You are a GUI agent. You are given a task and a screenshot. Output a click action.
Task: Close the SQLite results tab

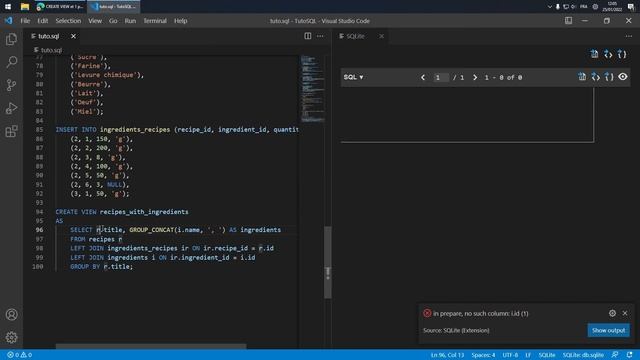click(381, 36)
